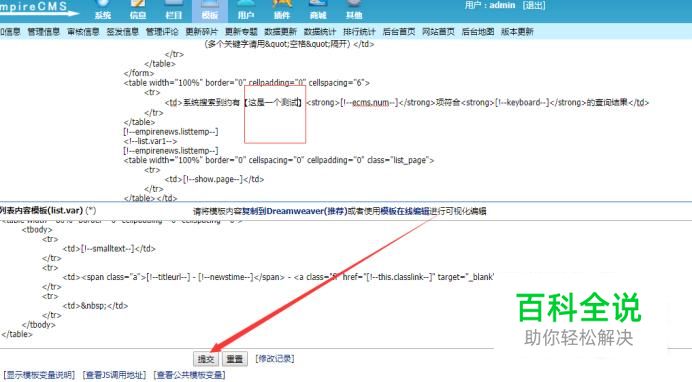The height and width of the screenshot is (382, 692).
Task: Open the 系统 section in top navigation
Action: pyautogui.click(x=102, y=11)
